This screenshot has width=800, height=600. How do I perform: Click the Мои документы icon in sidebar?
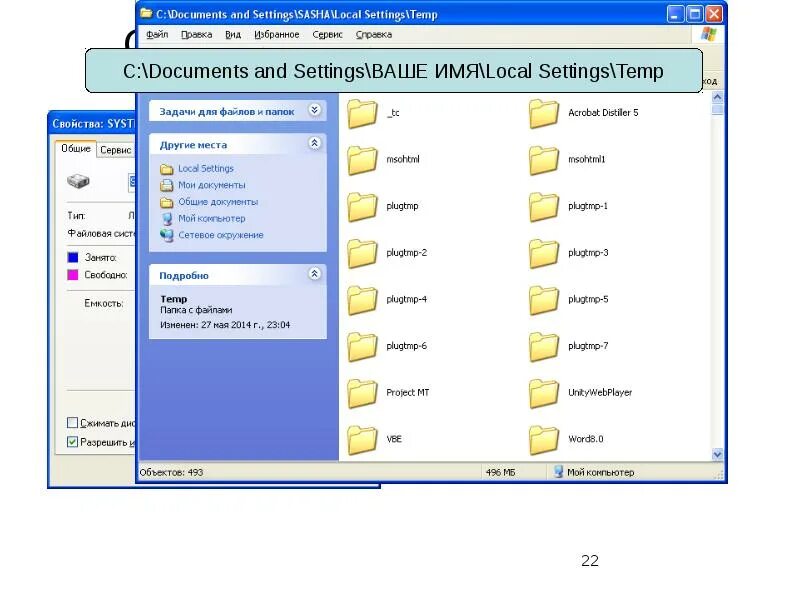tap(167, 185)
